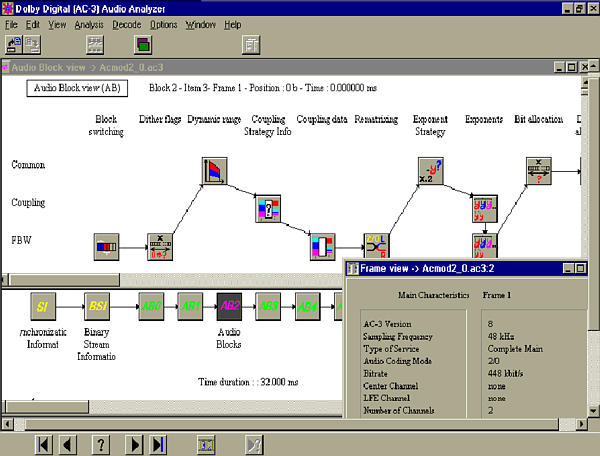The image size is (600, 456).
Task: Select the Exponent Strategy icon in Common row
Action: tap(431, 171)
